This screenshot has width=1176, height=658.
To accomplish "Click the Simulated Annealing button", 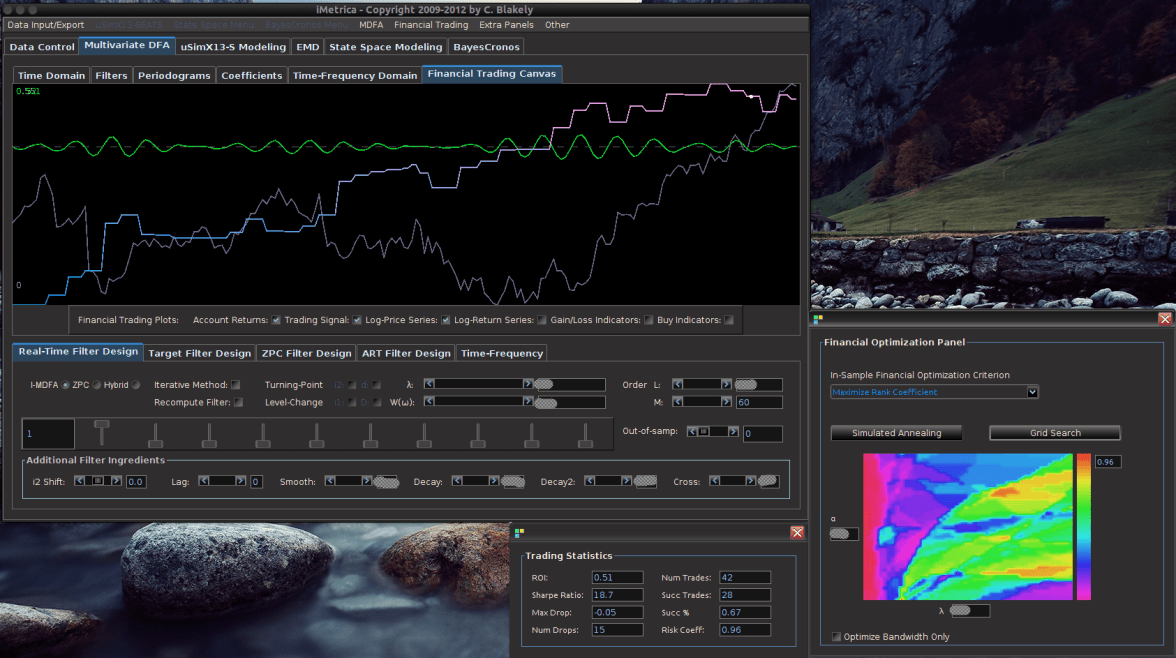I will click(895, 433).
